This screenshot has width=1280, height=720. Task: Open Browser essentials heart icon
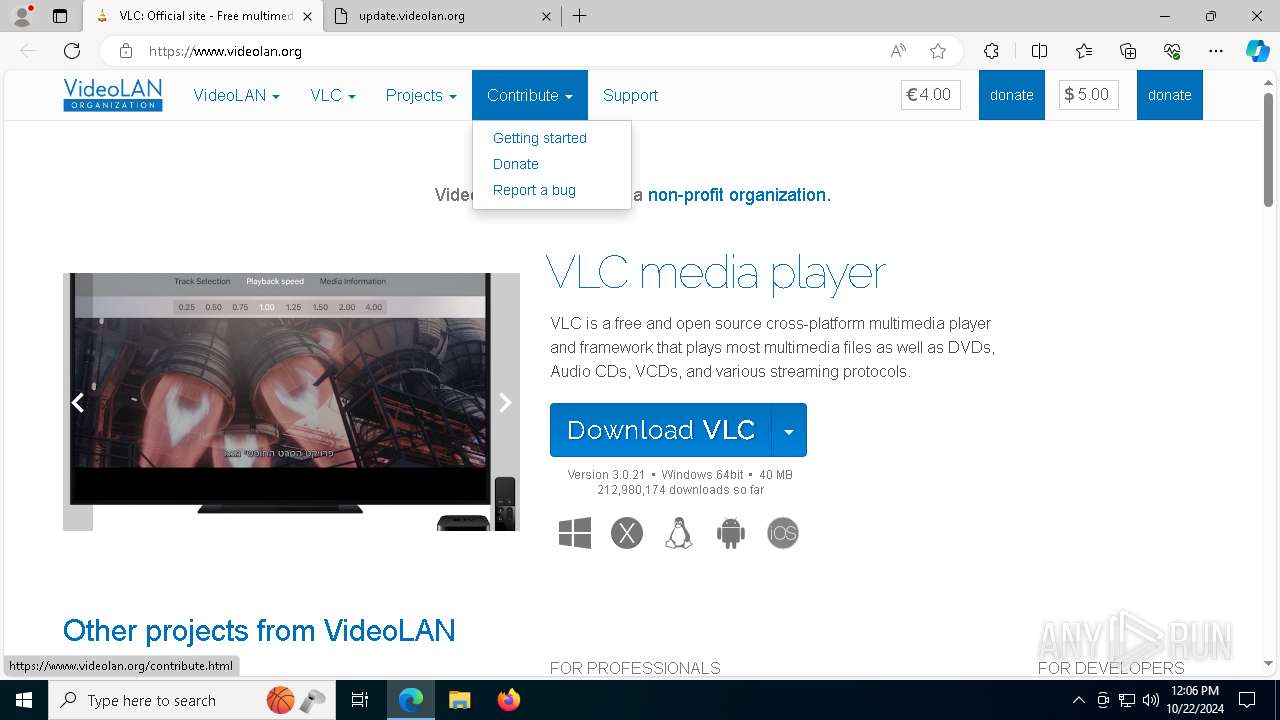[x=1172, y=51]
